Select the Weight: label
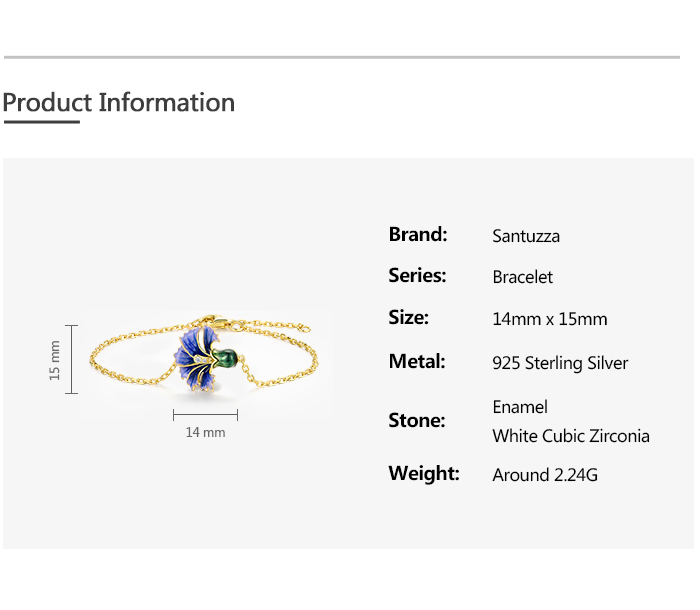 pos(424,473)
